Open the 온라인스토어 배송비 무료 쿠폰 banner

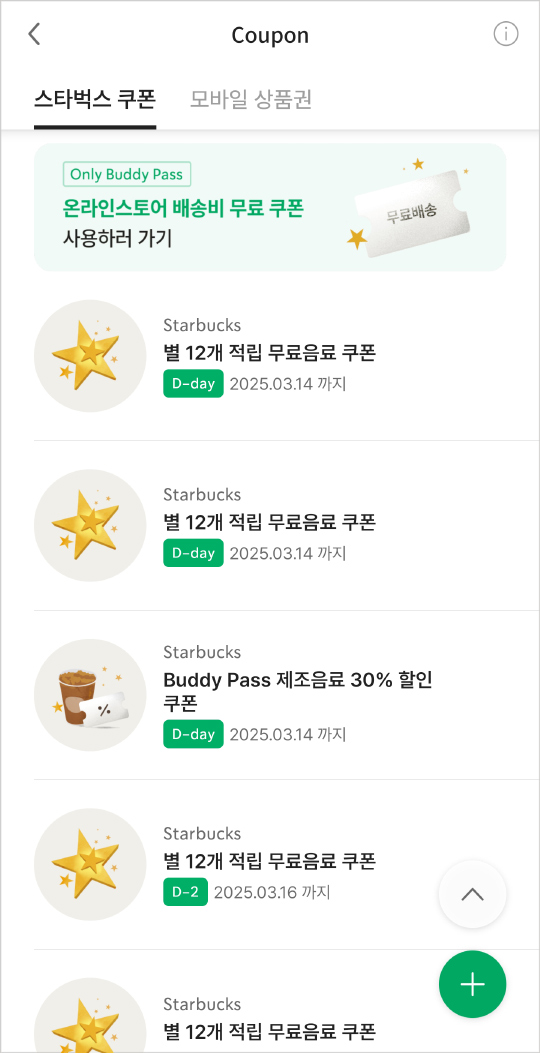tap(270, 208)
